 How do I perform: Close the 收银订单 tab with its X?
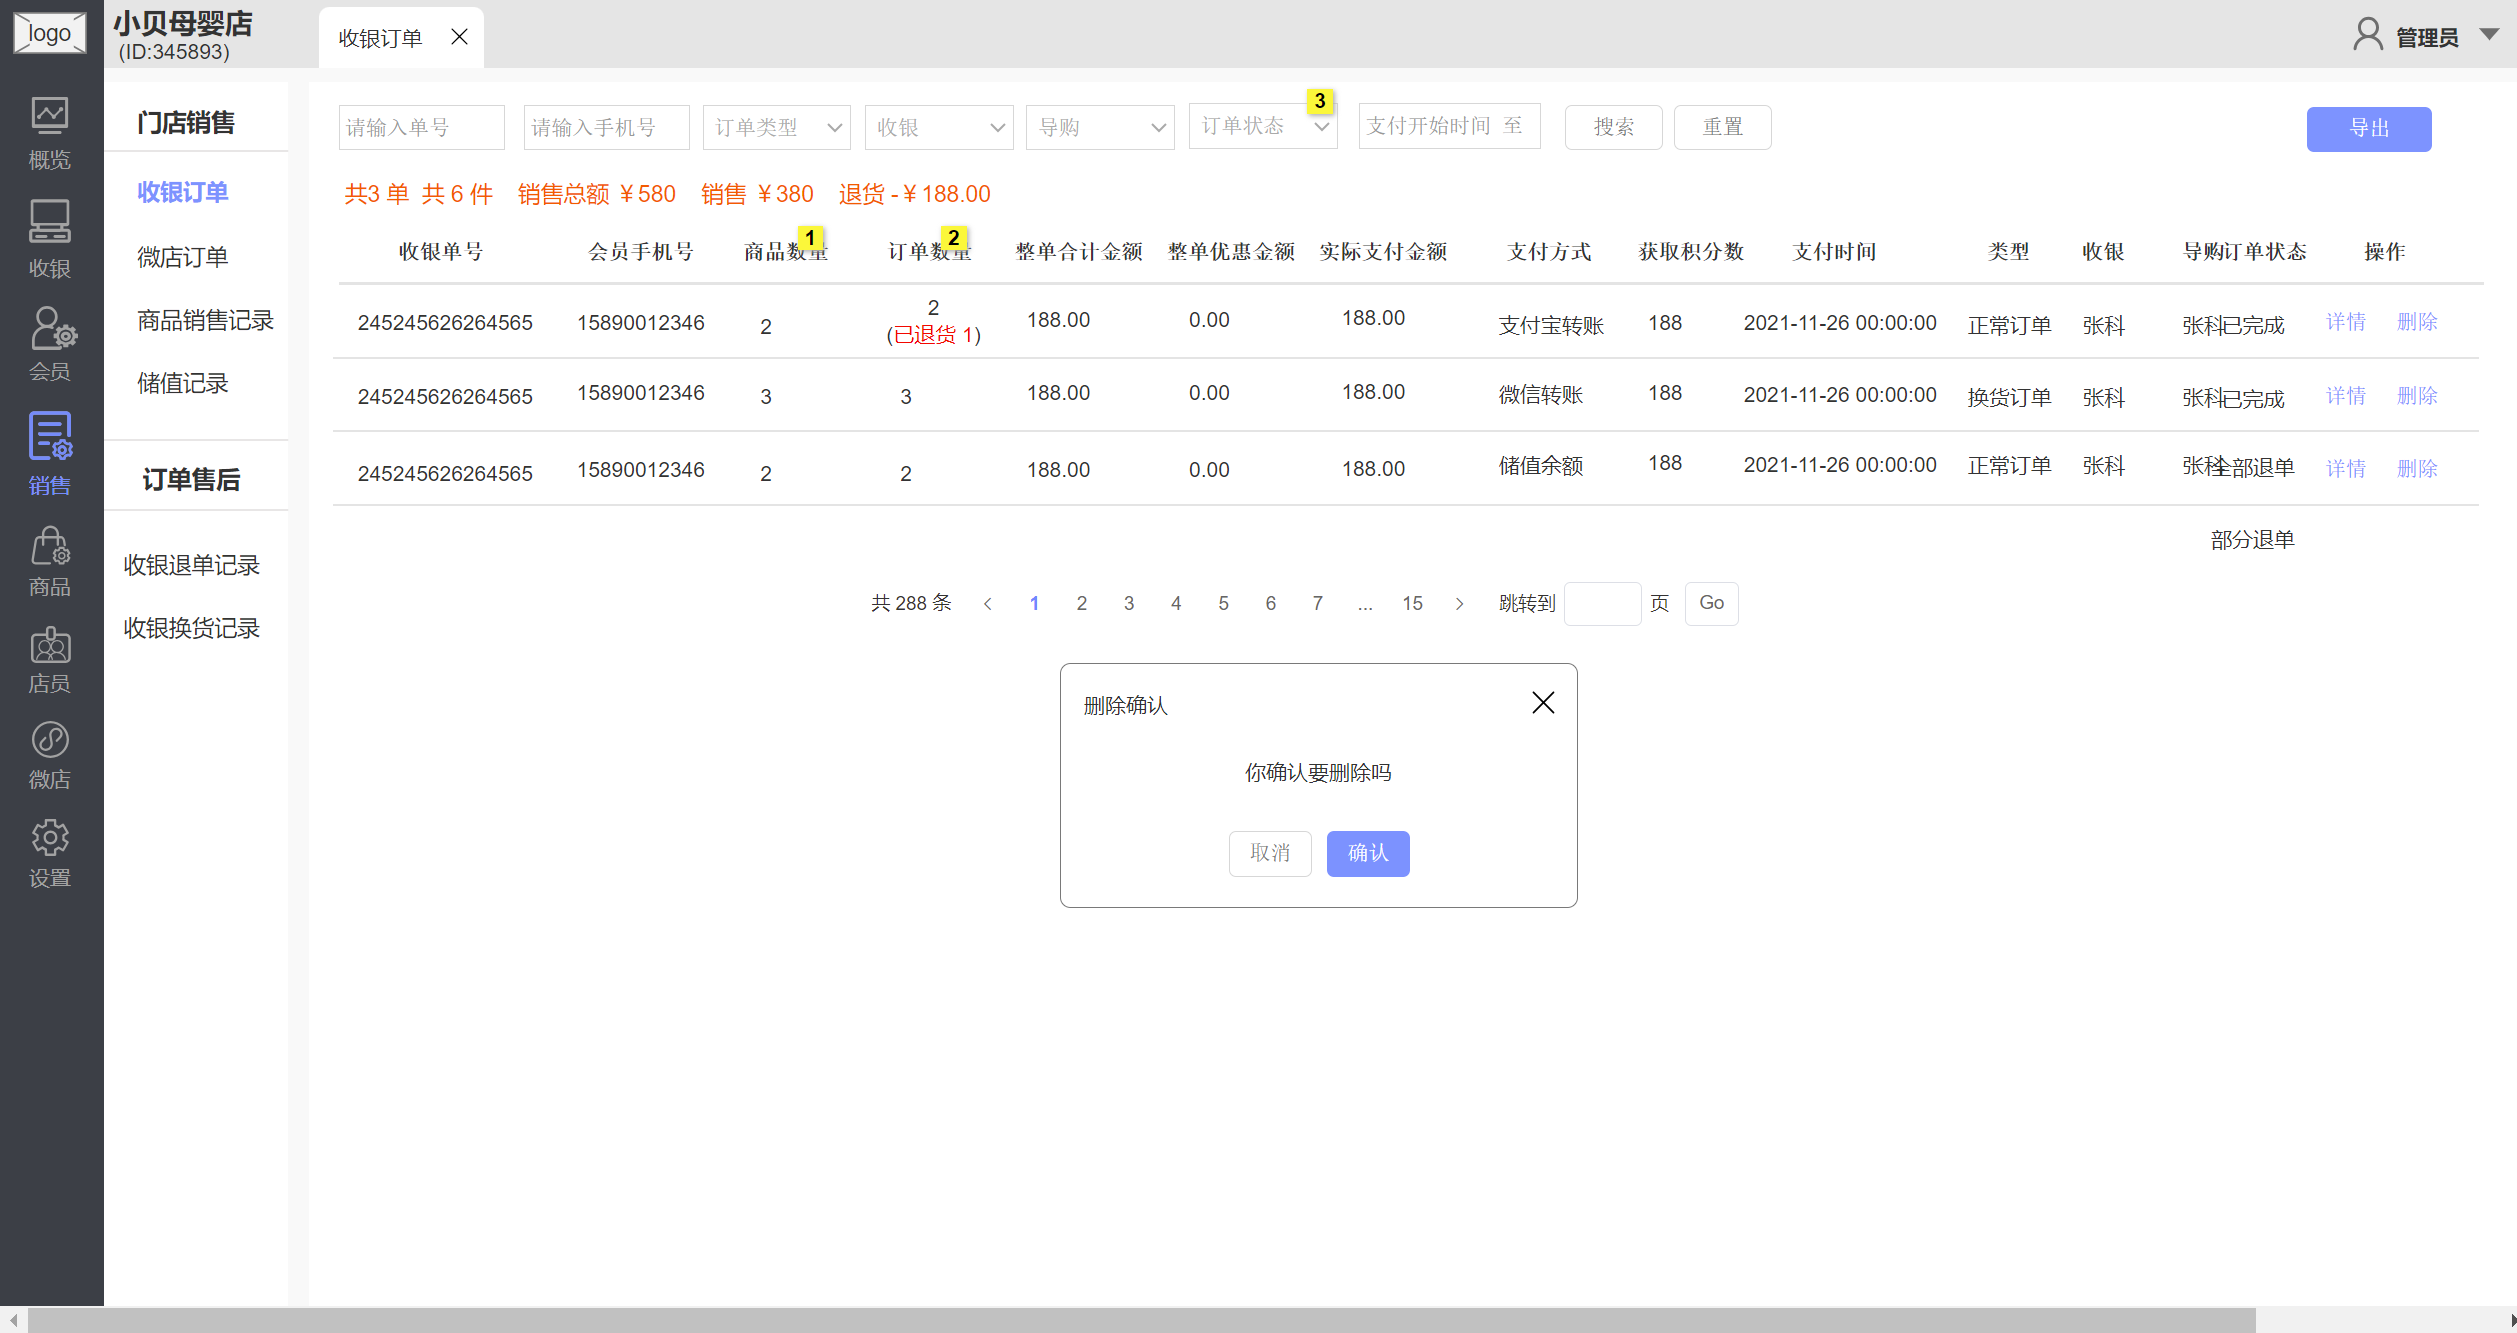[x=459, y=37]
